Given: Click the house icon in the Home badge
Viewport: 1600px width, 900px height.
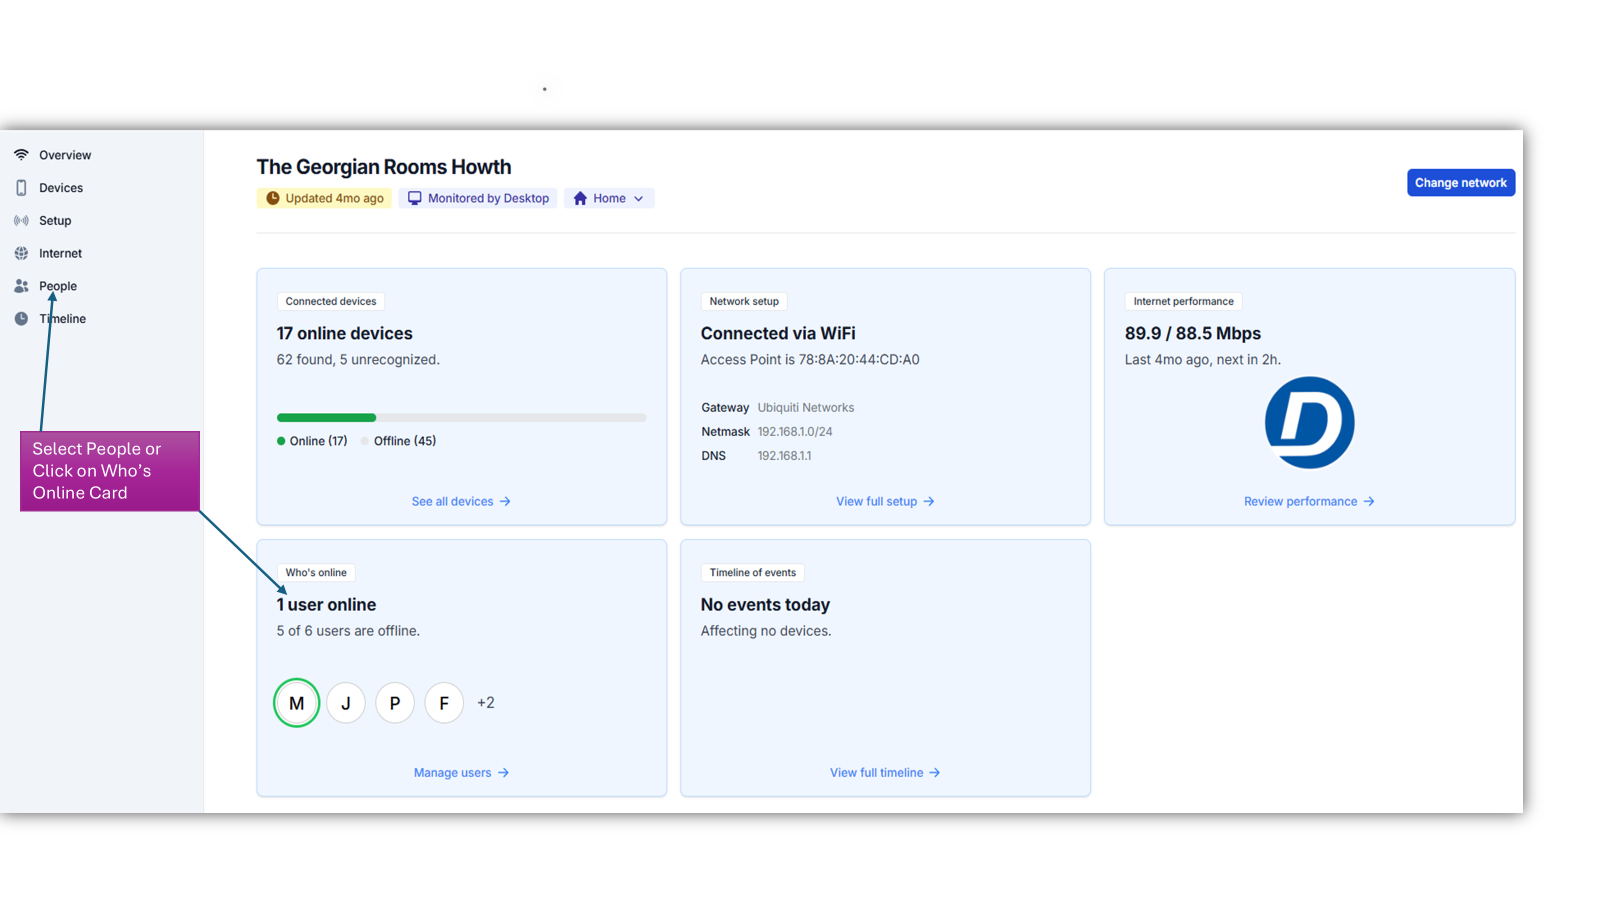Looking at the screenshot, I should pyautogui.click(x=580, y=198).
